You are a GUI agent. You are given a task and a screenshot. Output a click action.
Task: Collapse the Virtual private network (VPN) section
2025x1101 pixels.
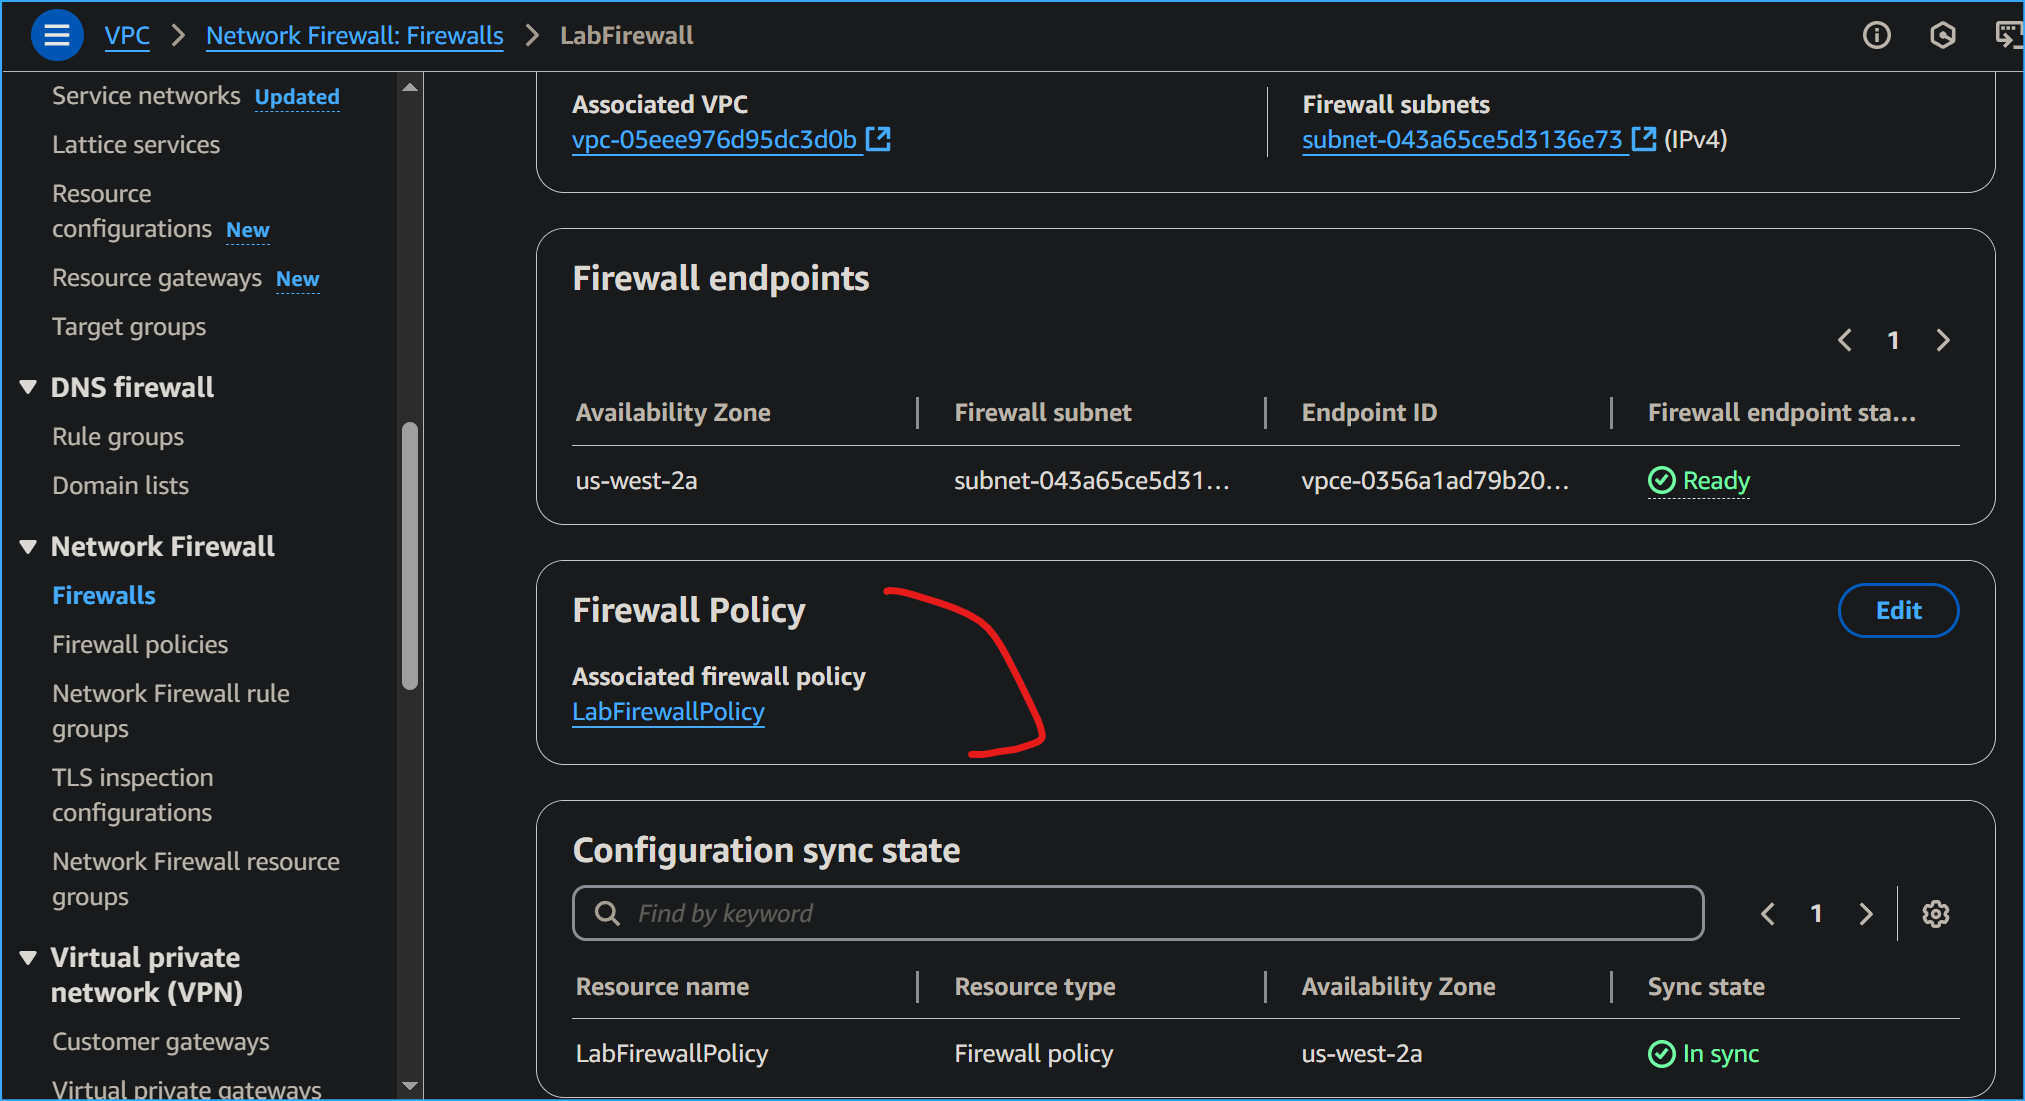(x=28, y=957)
